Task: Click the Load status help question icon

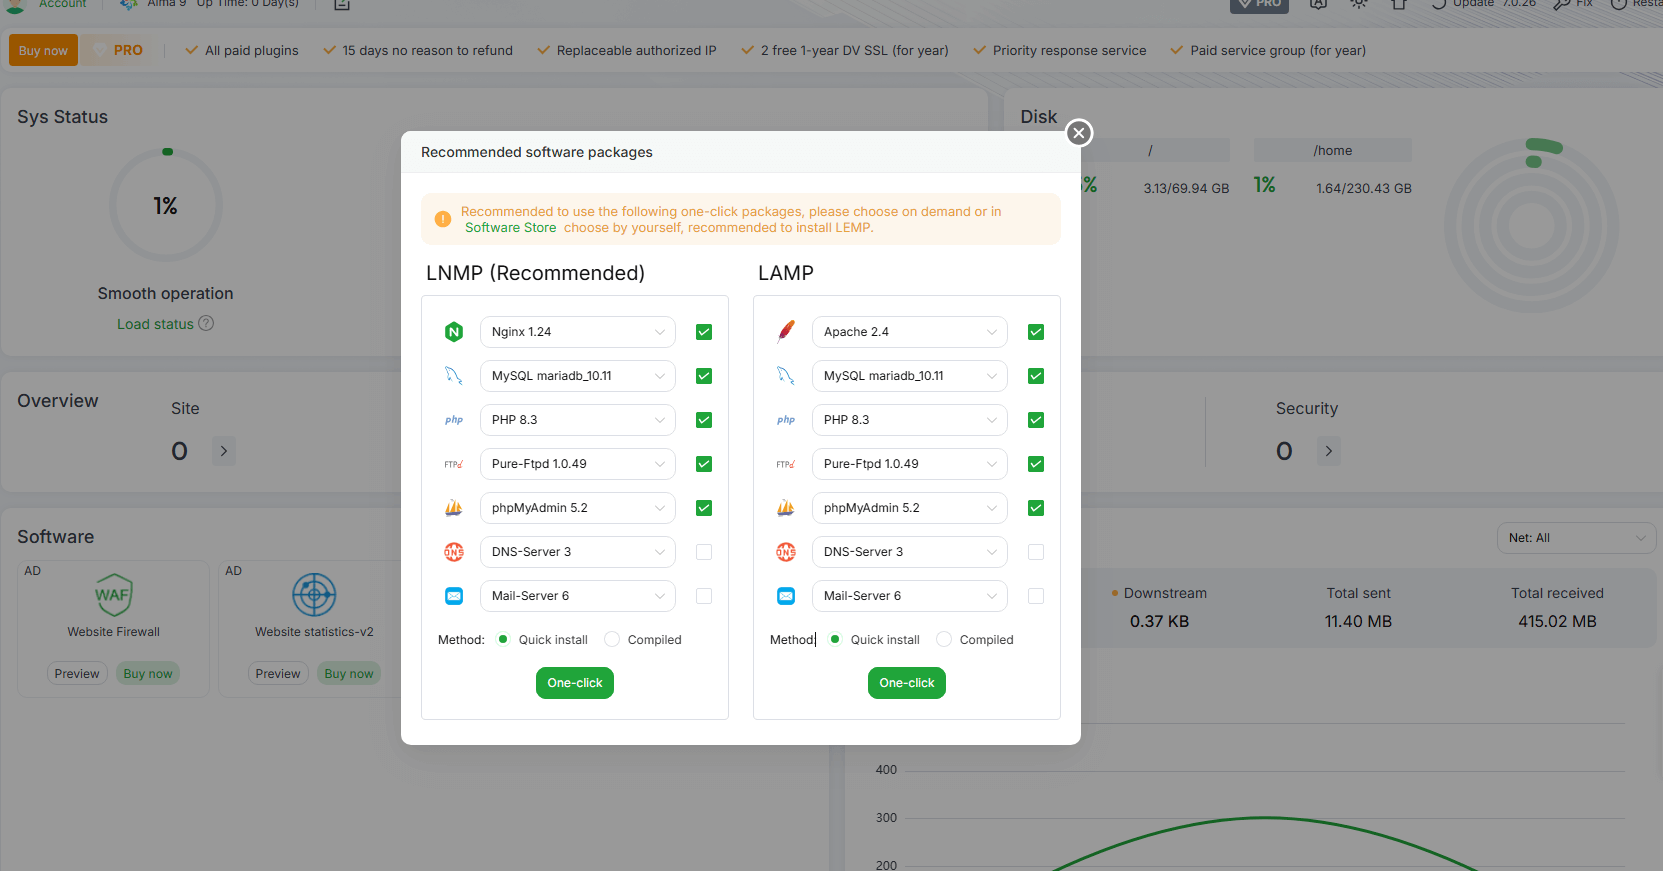Action: click(206, 323)
